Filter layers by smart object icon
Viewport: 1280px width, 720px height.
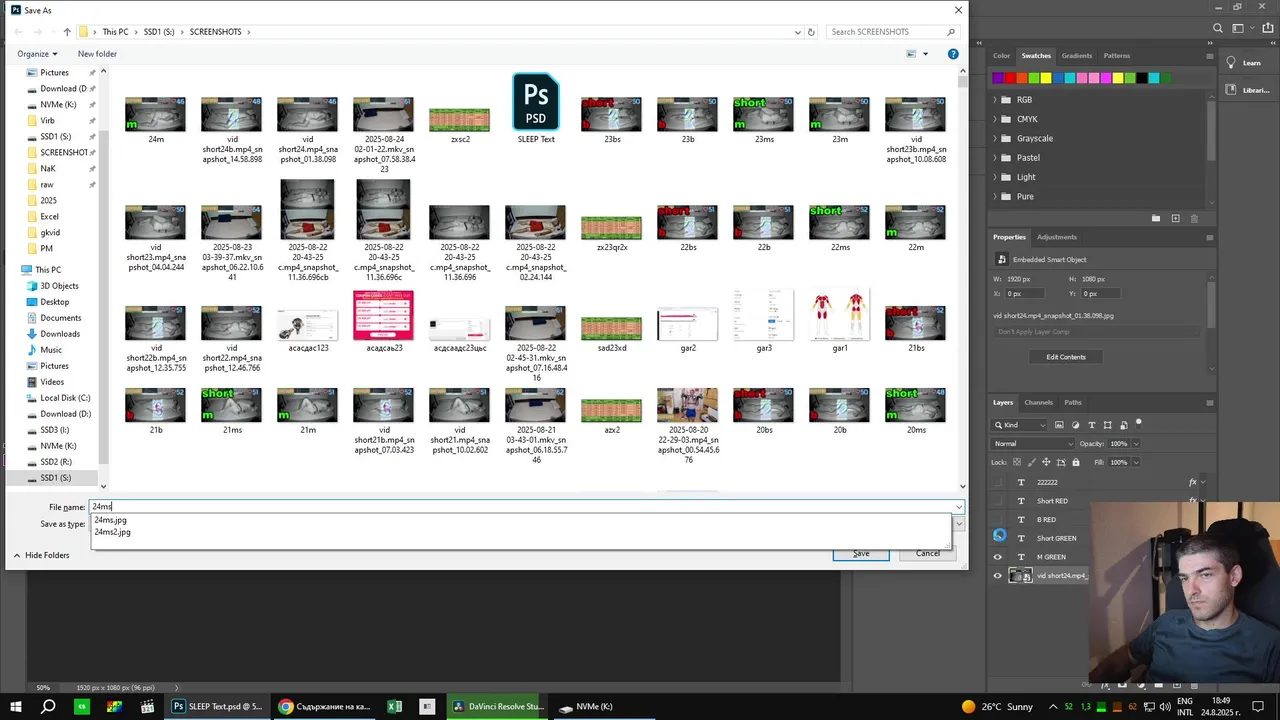[1124, 425]
